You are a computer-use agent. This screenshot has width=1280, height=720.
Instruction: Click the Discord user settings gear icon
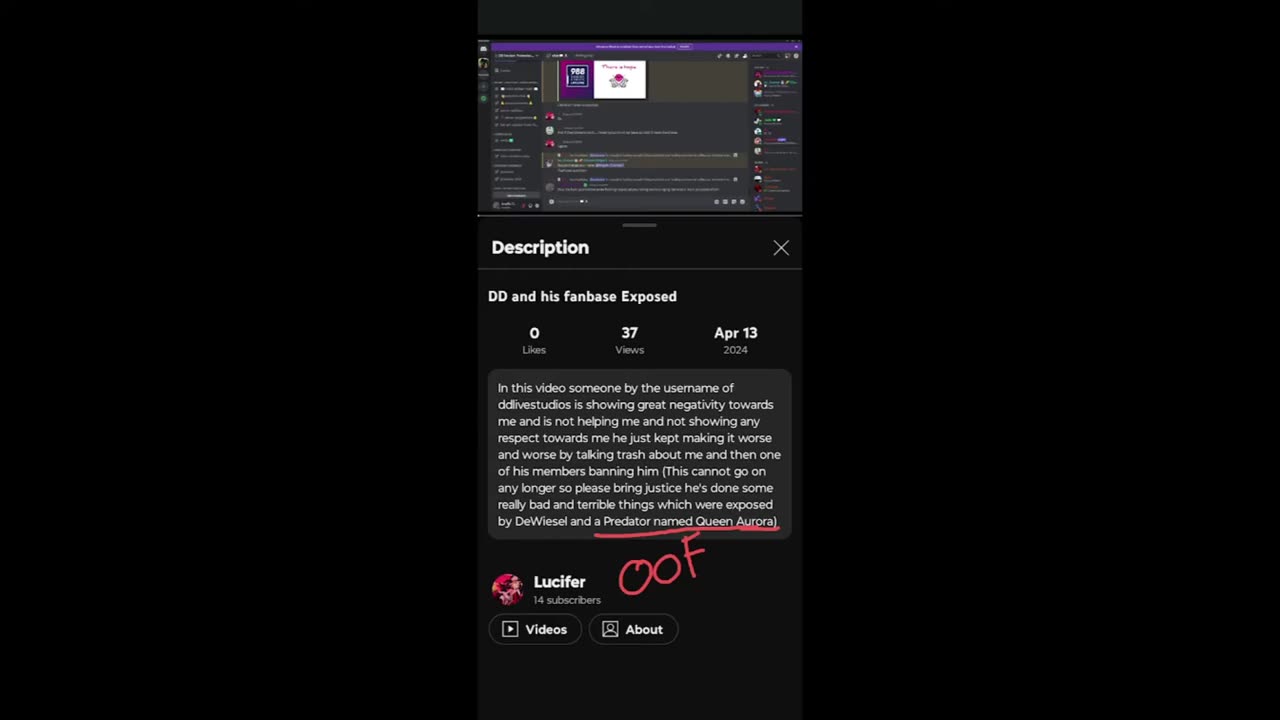[x=537, y=204]
